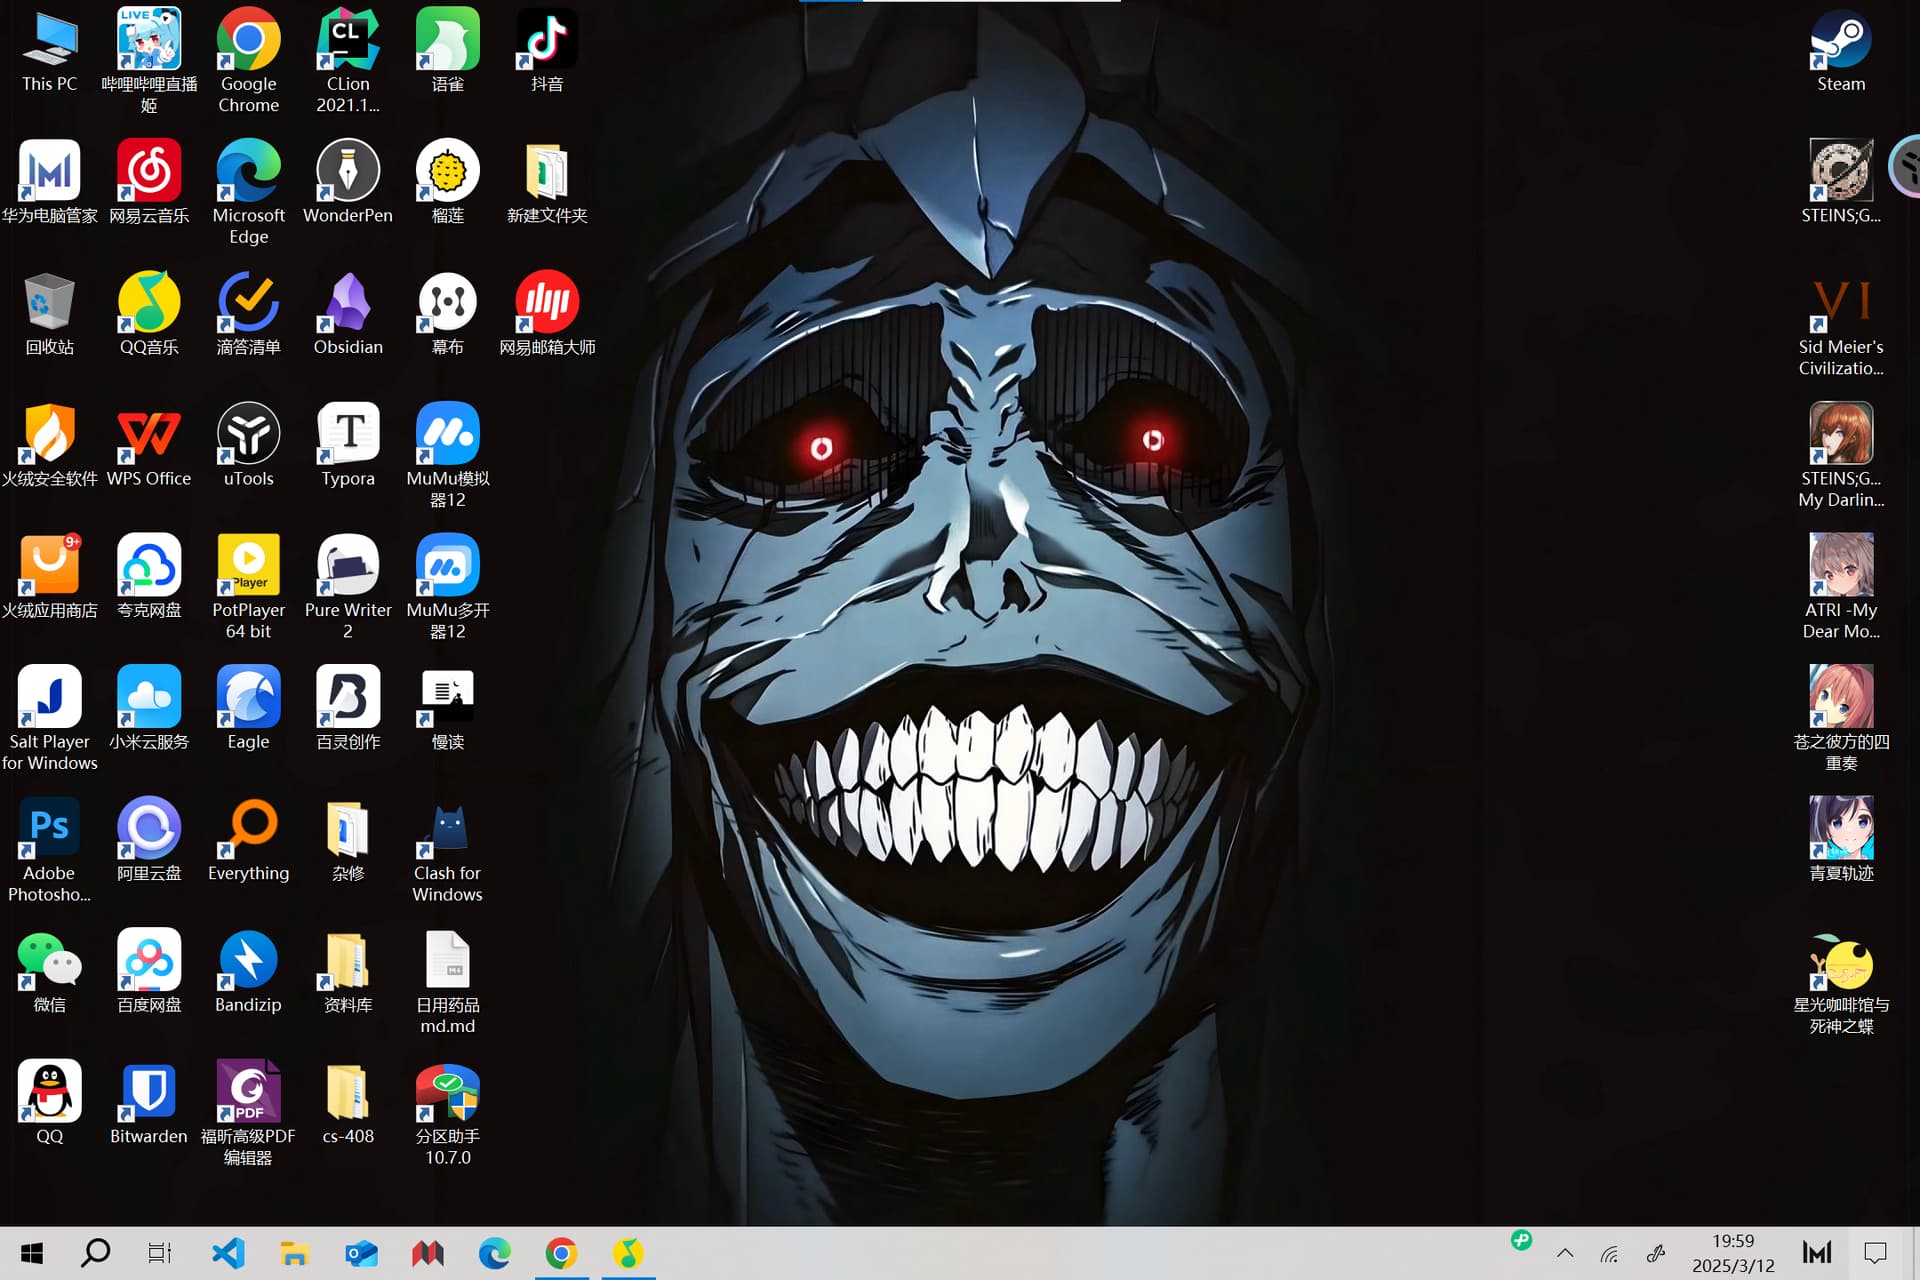Select the Everything search shortcut
The height and width of the screenshot is (1280, 1920).
coord(248,840)
